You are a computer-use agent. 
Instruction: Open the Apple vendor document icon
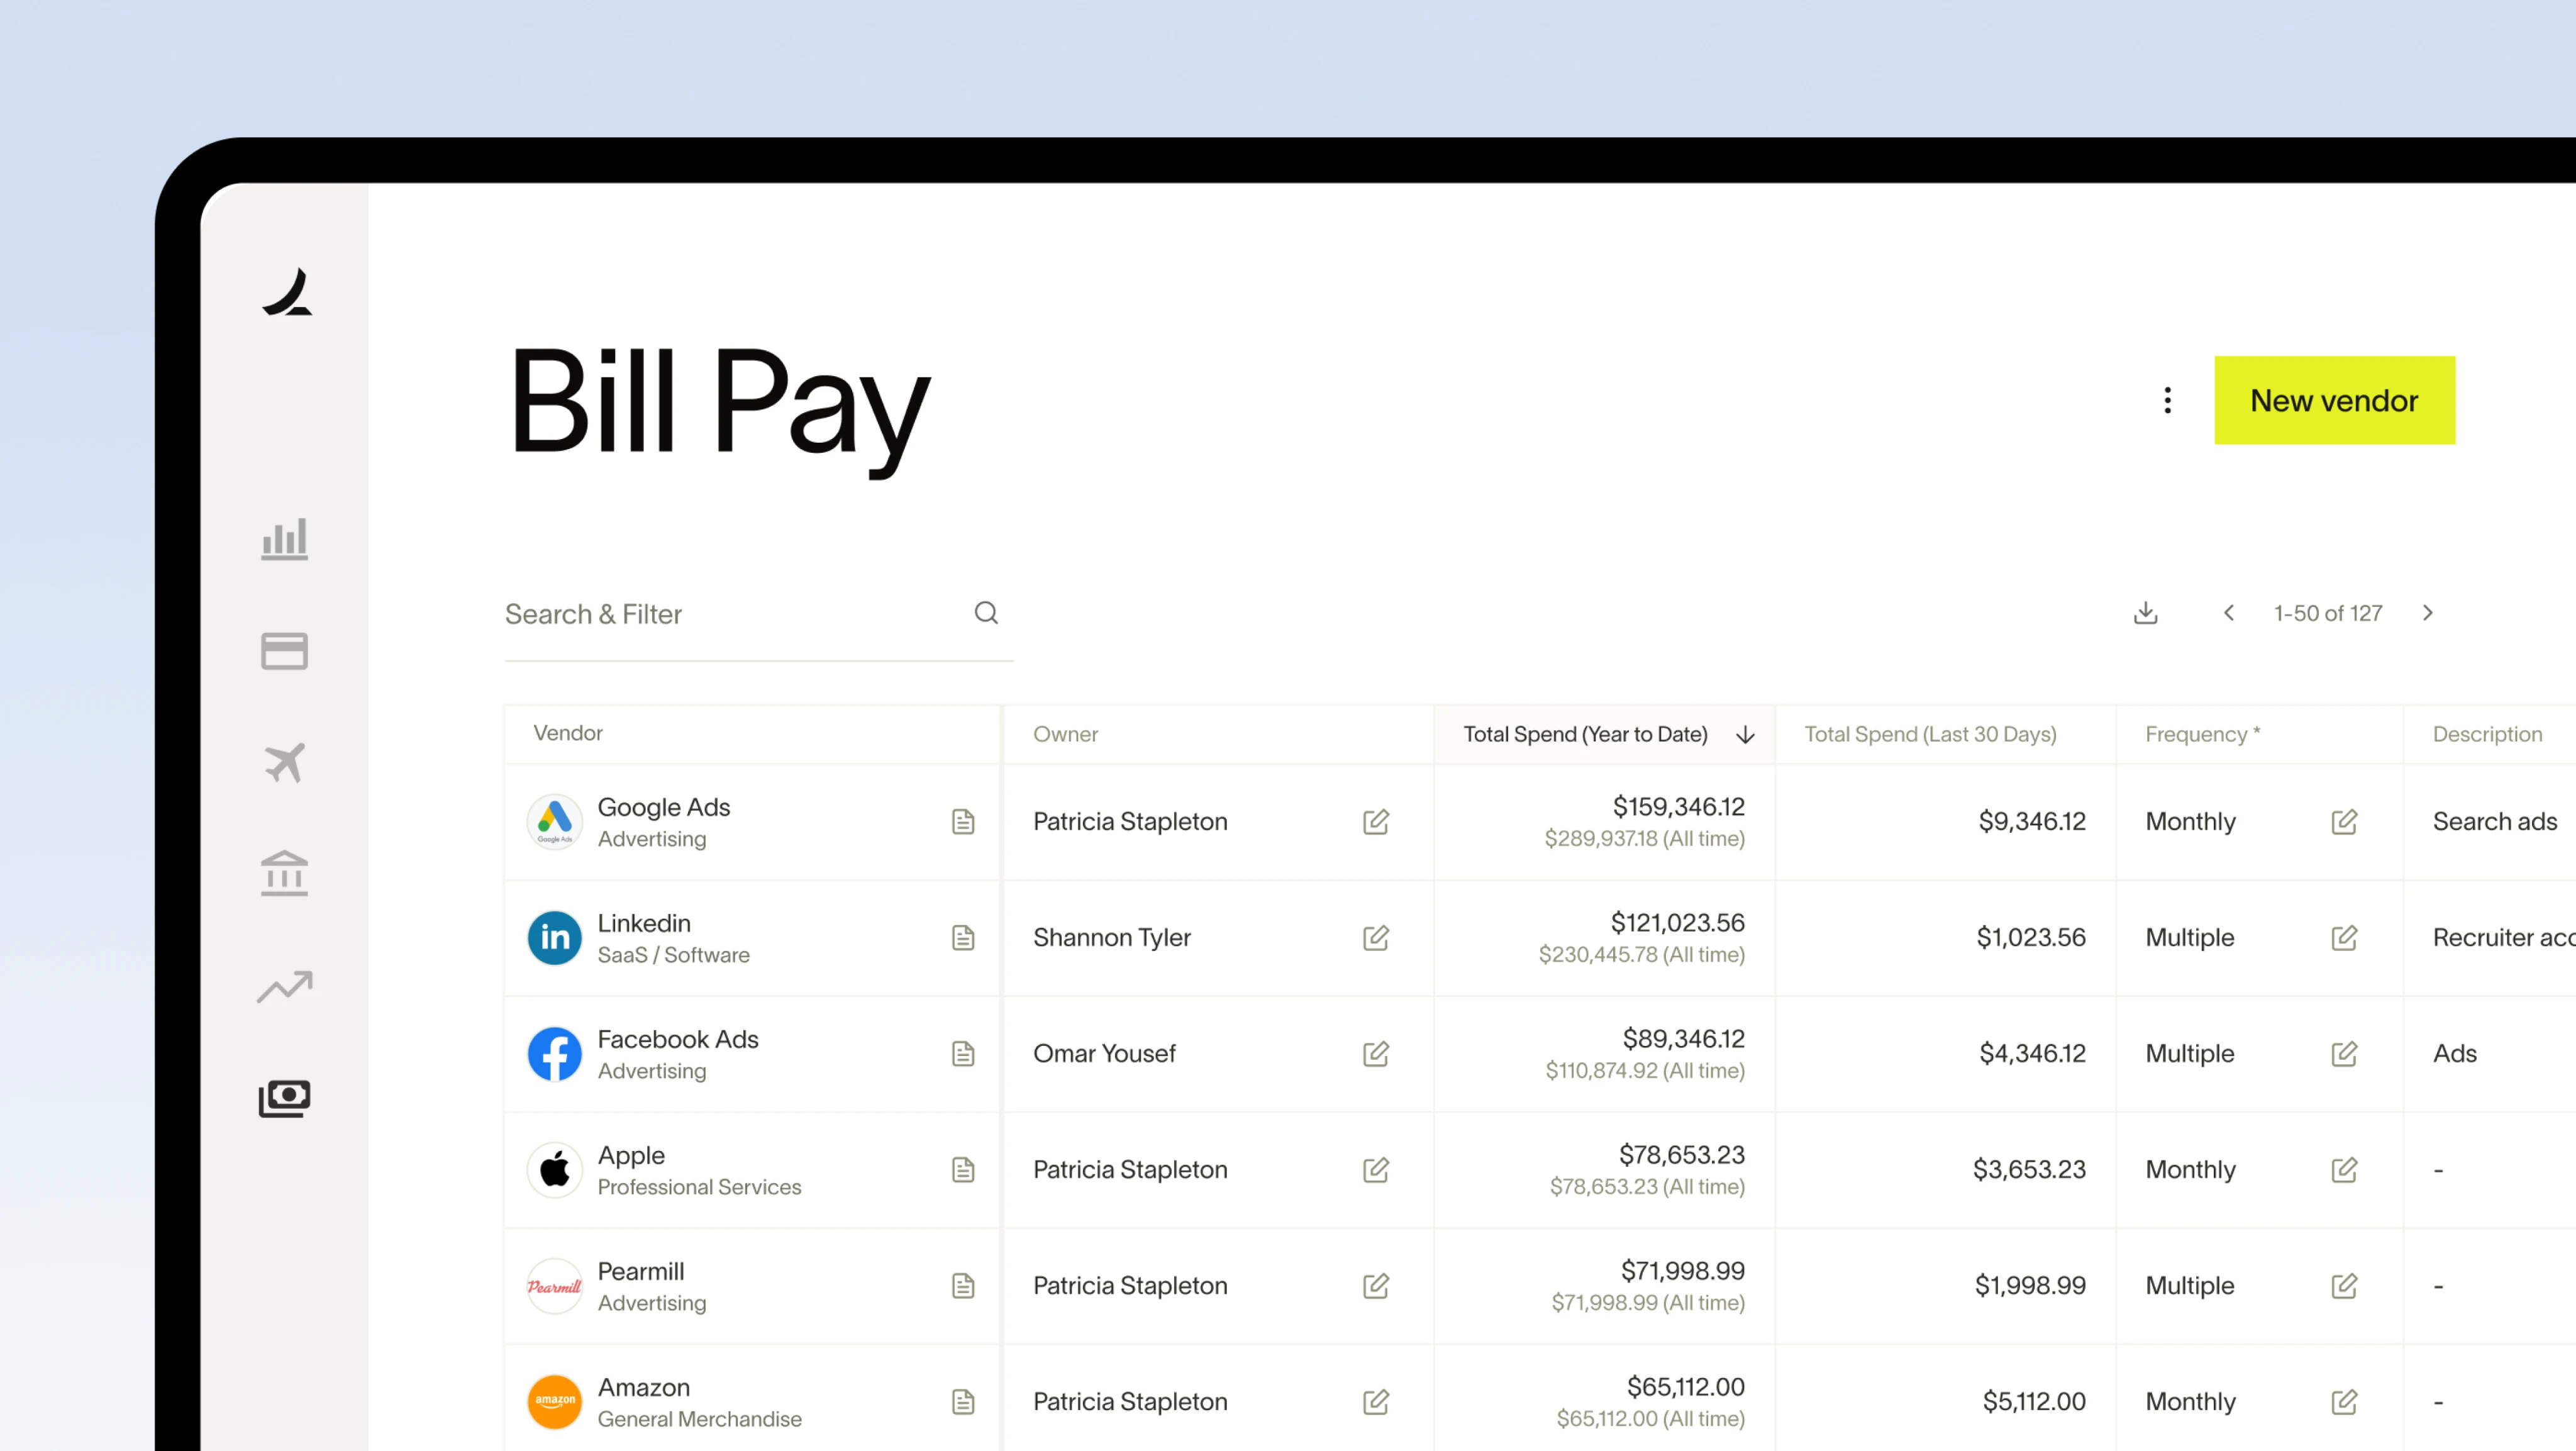click(x=962, y=1170)
